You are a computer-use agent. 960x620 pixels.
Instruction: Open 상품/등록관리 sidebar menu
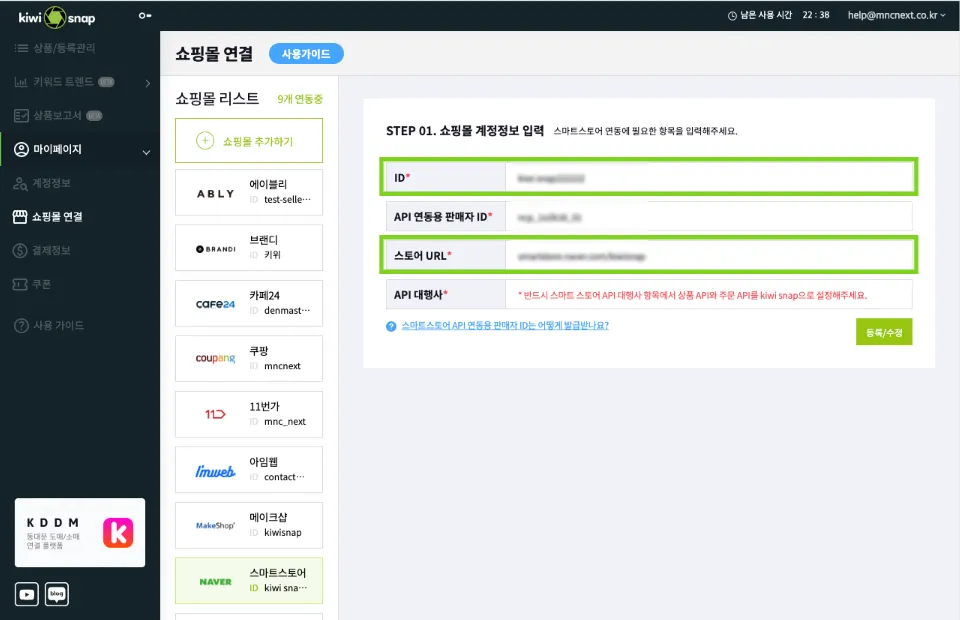(64, 48)
